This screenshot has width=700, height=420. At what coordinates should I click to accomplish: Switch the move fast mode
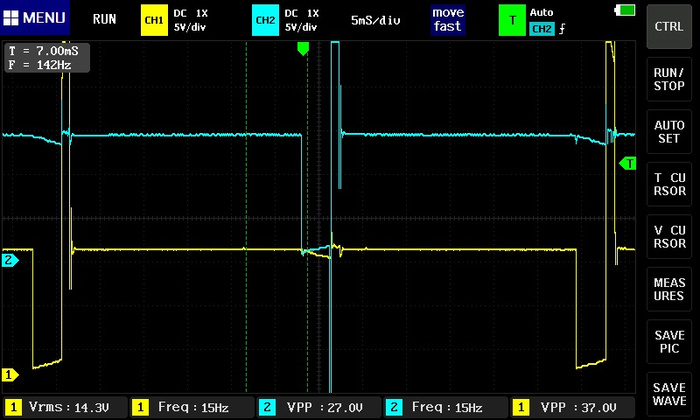pos(448,19)
